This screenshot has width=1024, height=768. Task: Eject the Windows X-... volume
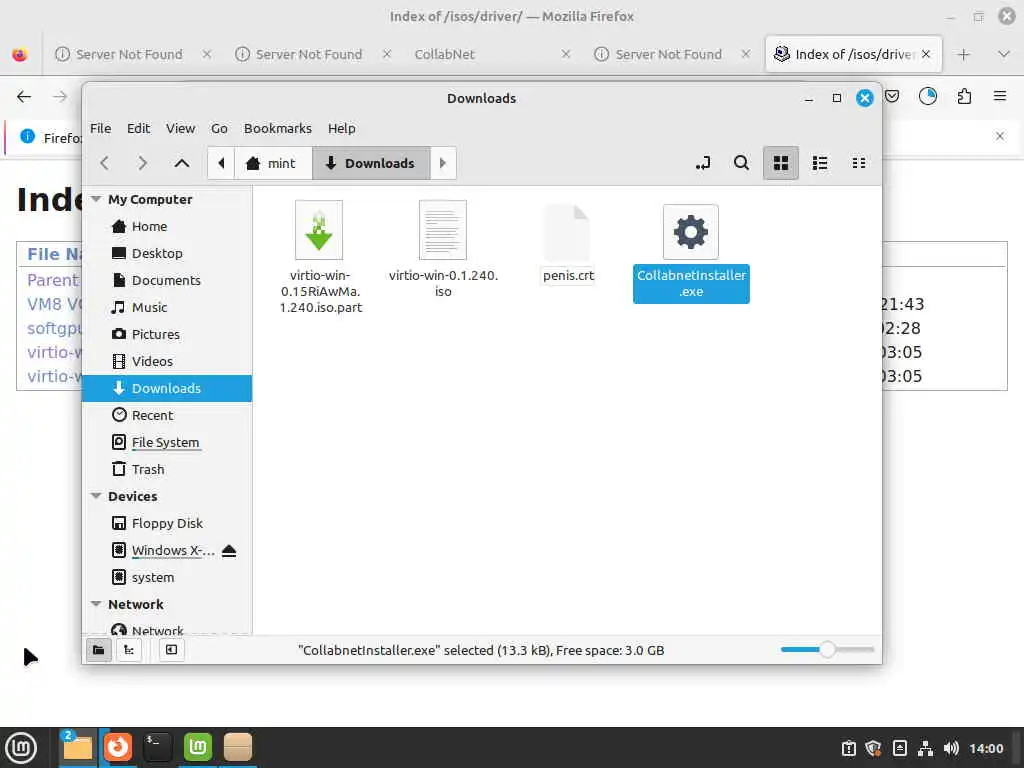(229, 551)
